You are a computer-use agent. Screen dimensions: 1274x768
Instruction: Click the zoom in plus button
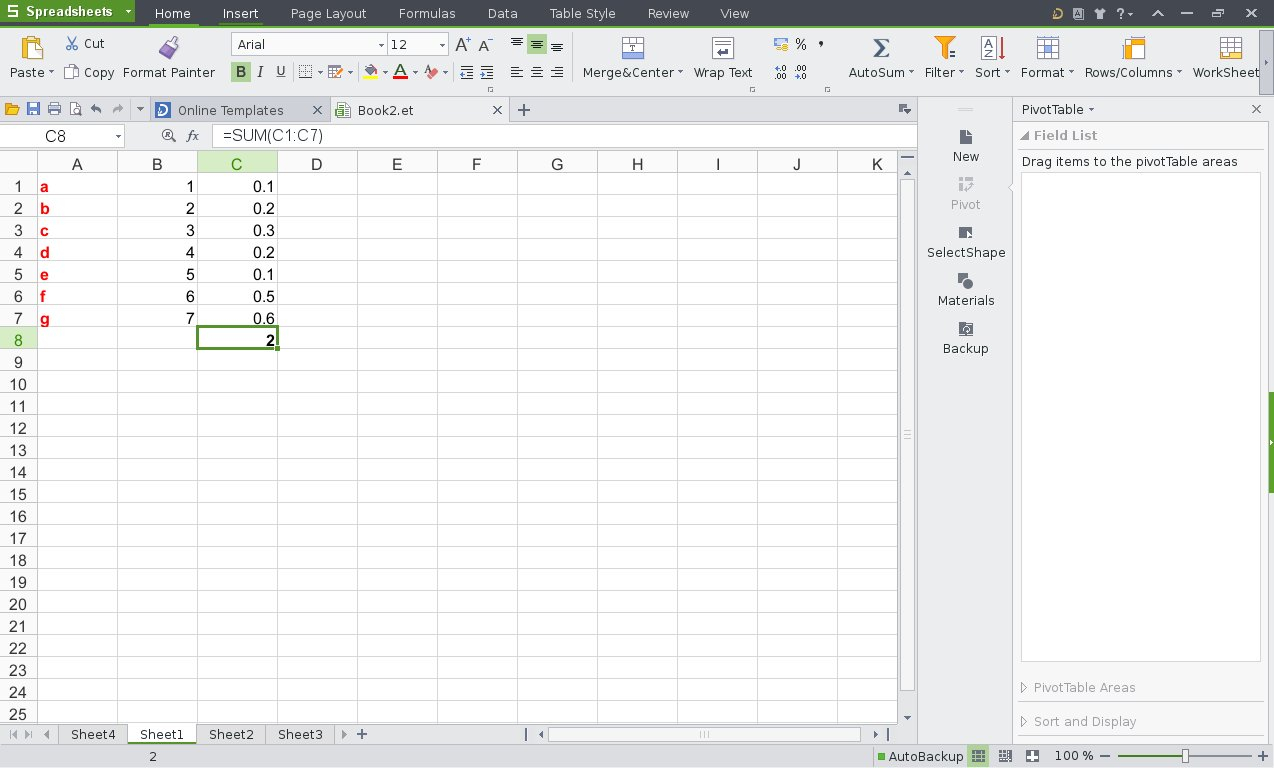[1263, 756]
